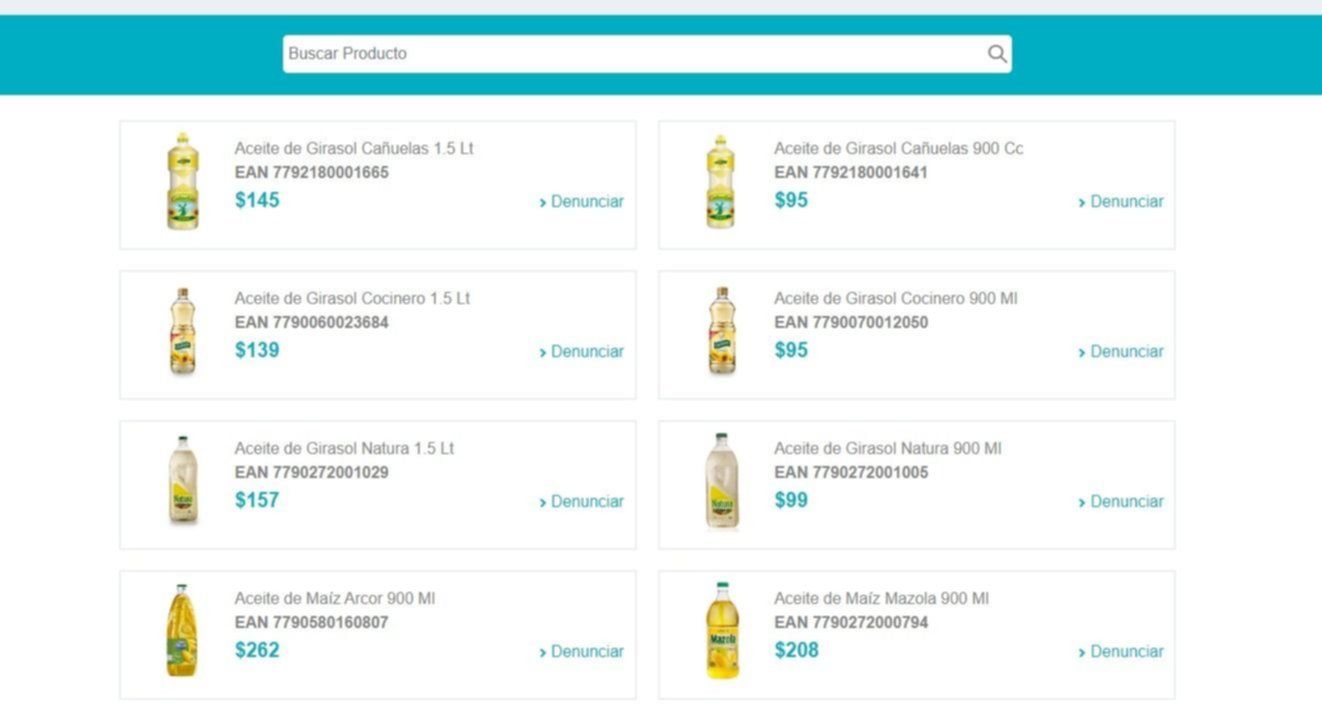Report Natura 900 Ml sunflower oil
The image size is (1322, 708).
point(1121,502)
